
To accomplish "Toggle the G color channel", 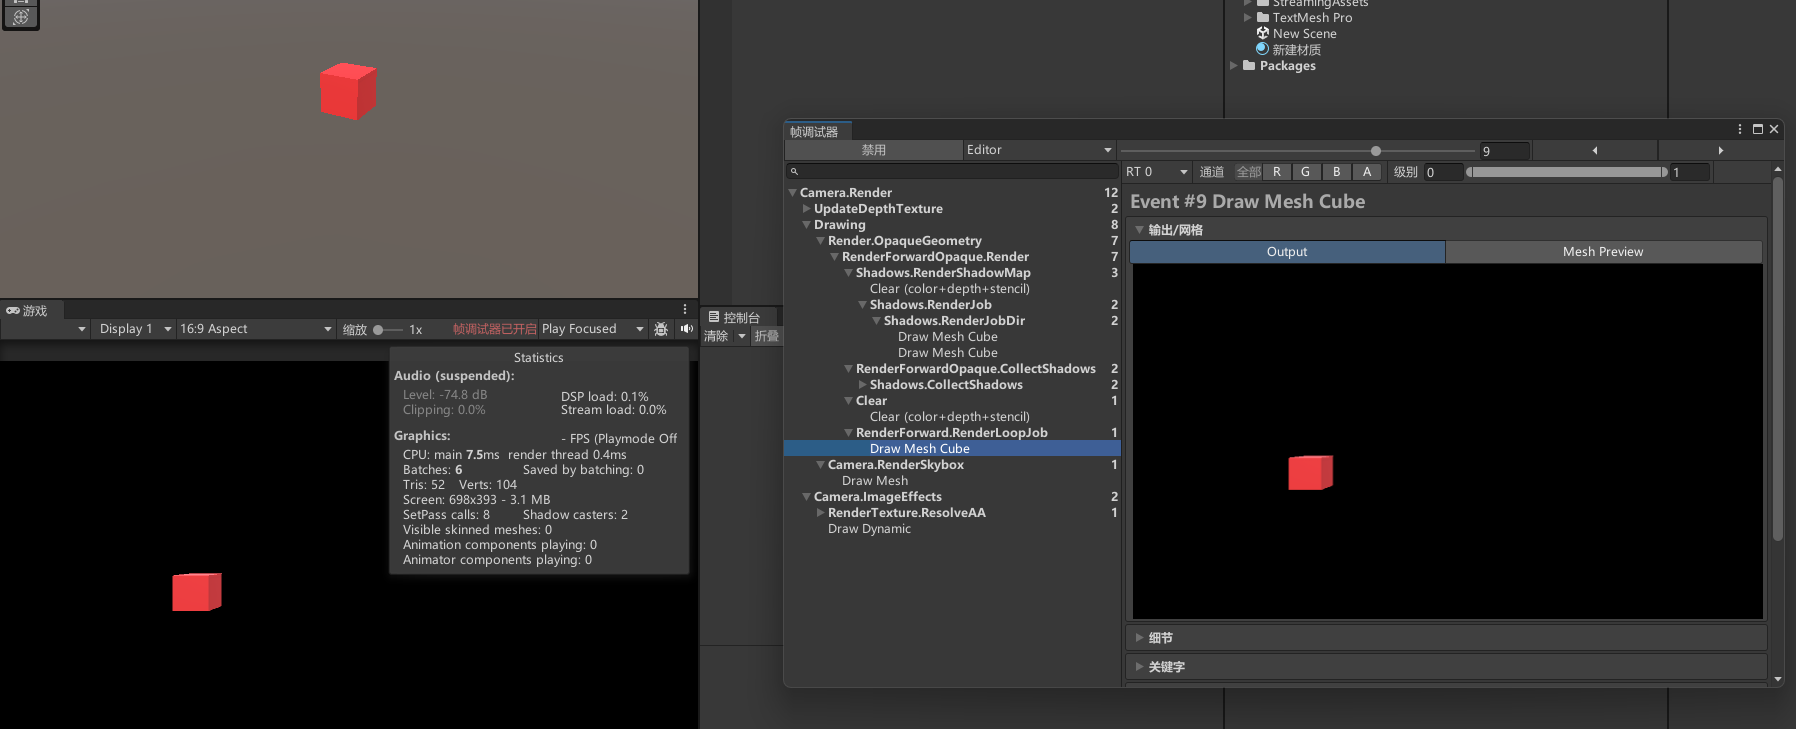I will [1306, 172].
